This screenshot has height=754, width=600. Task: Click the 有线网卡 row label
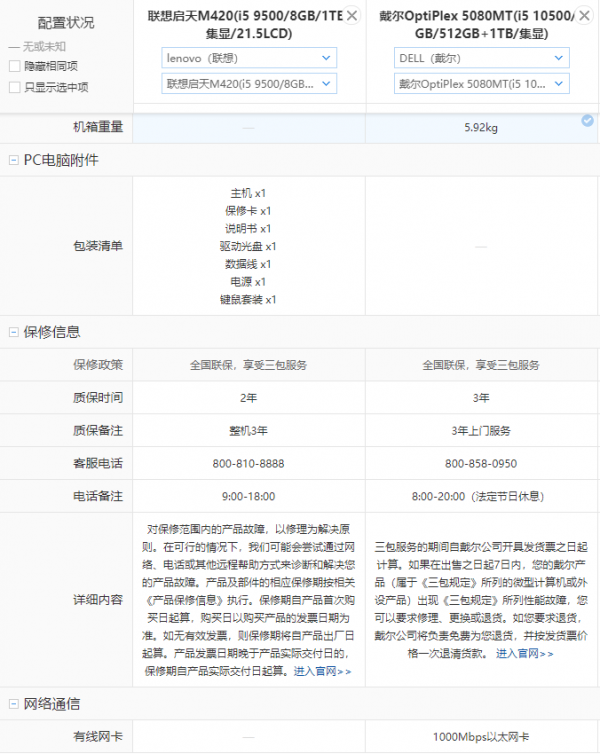(98, 736)
